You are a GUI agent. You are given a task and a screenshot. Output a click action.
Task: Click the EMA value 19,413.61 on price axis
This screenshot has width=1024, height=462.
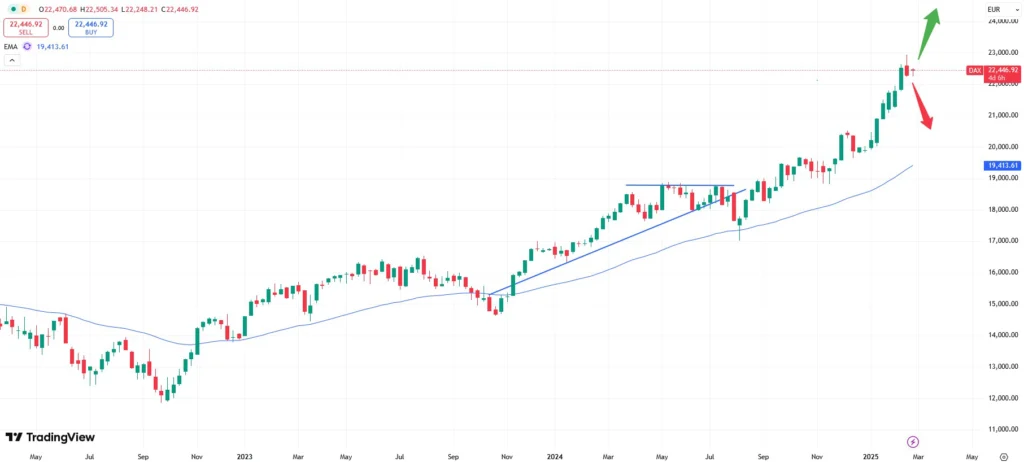pos(1001,165)
